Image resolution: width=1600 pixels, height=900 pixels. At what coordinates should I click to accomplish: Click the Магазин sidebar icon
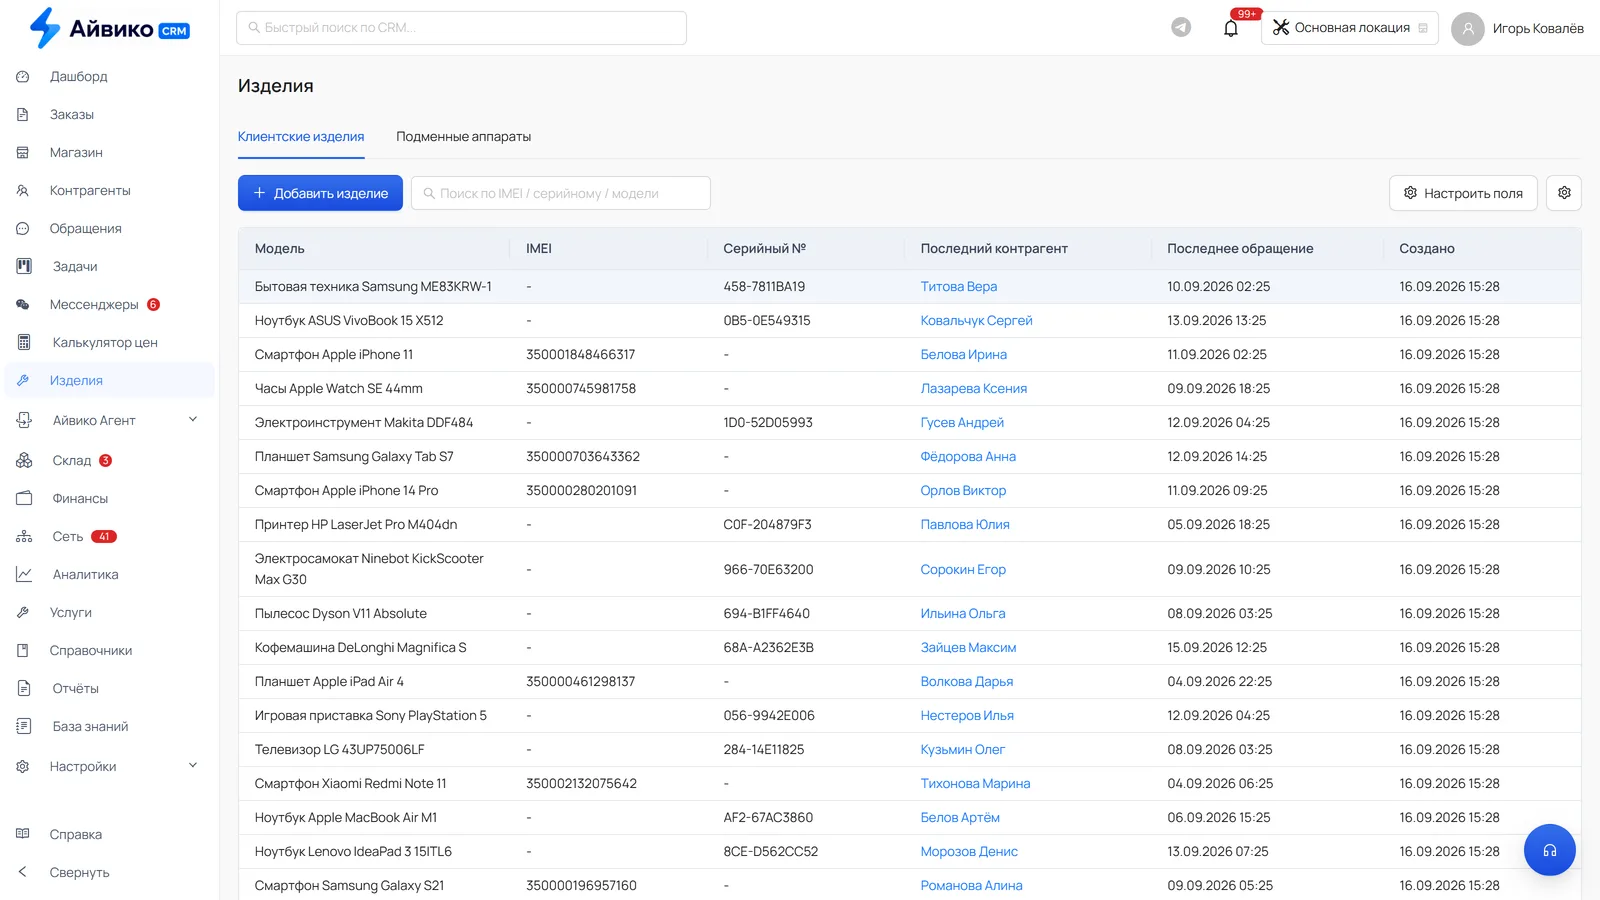coord(23,153)
